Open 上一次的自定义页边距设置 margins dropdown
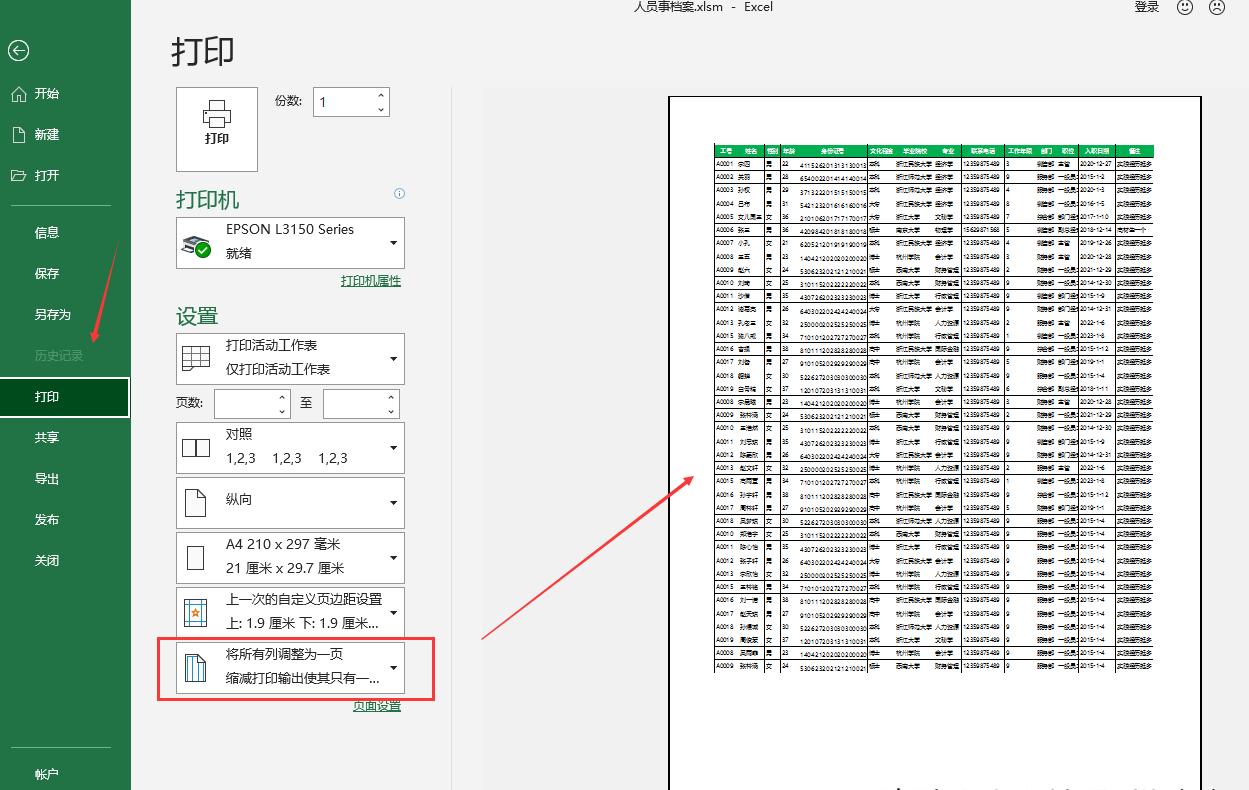The image size is (1249, 790). pos(291,612)
